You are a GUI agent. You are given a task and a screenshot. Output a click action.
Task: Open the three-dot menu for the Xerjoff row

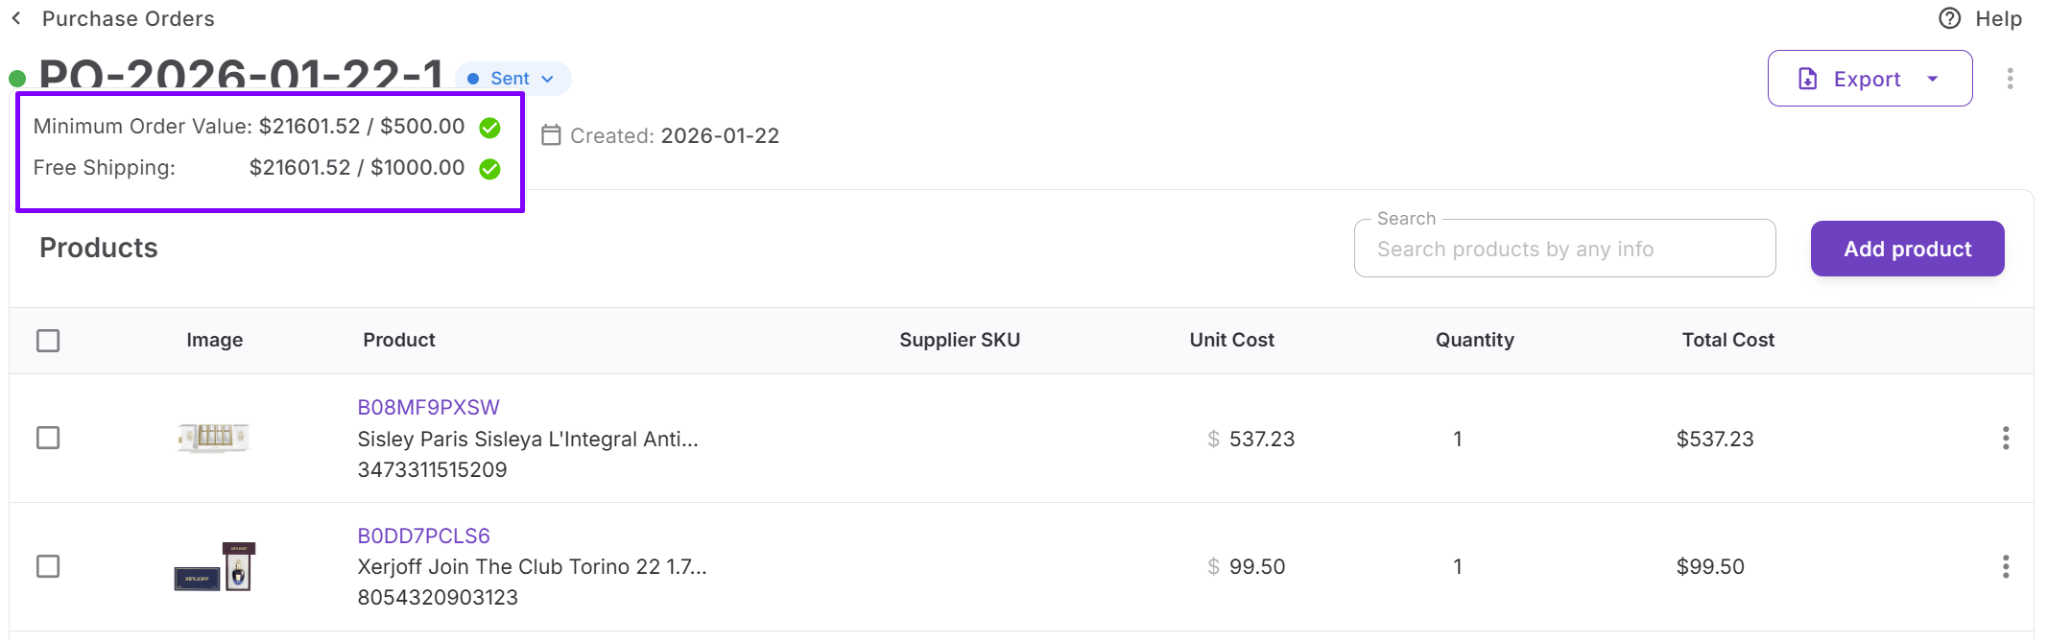[2007, 567]
